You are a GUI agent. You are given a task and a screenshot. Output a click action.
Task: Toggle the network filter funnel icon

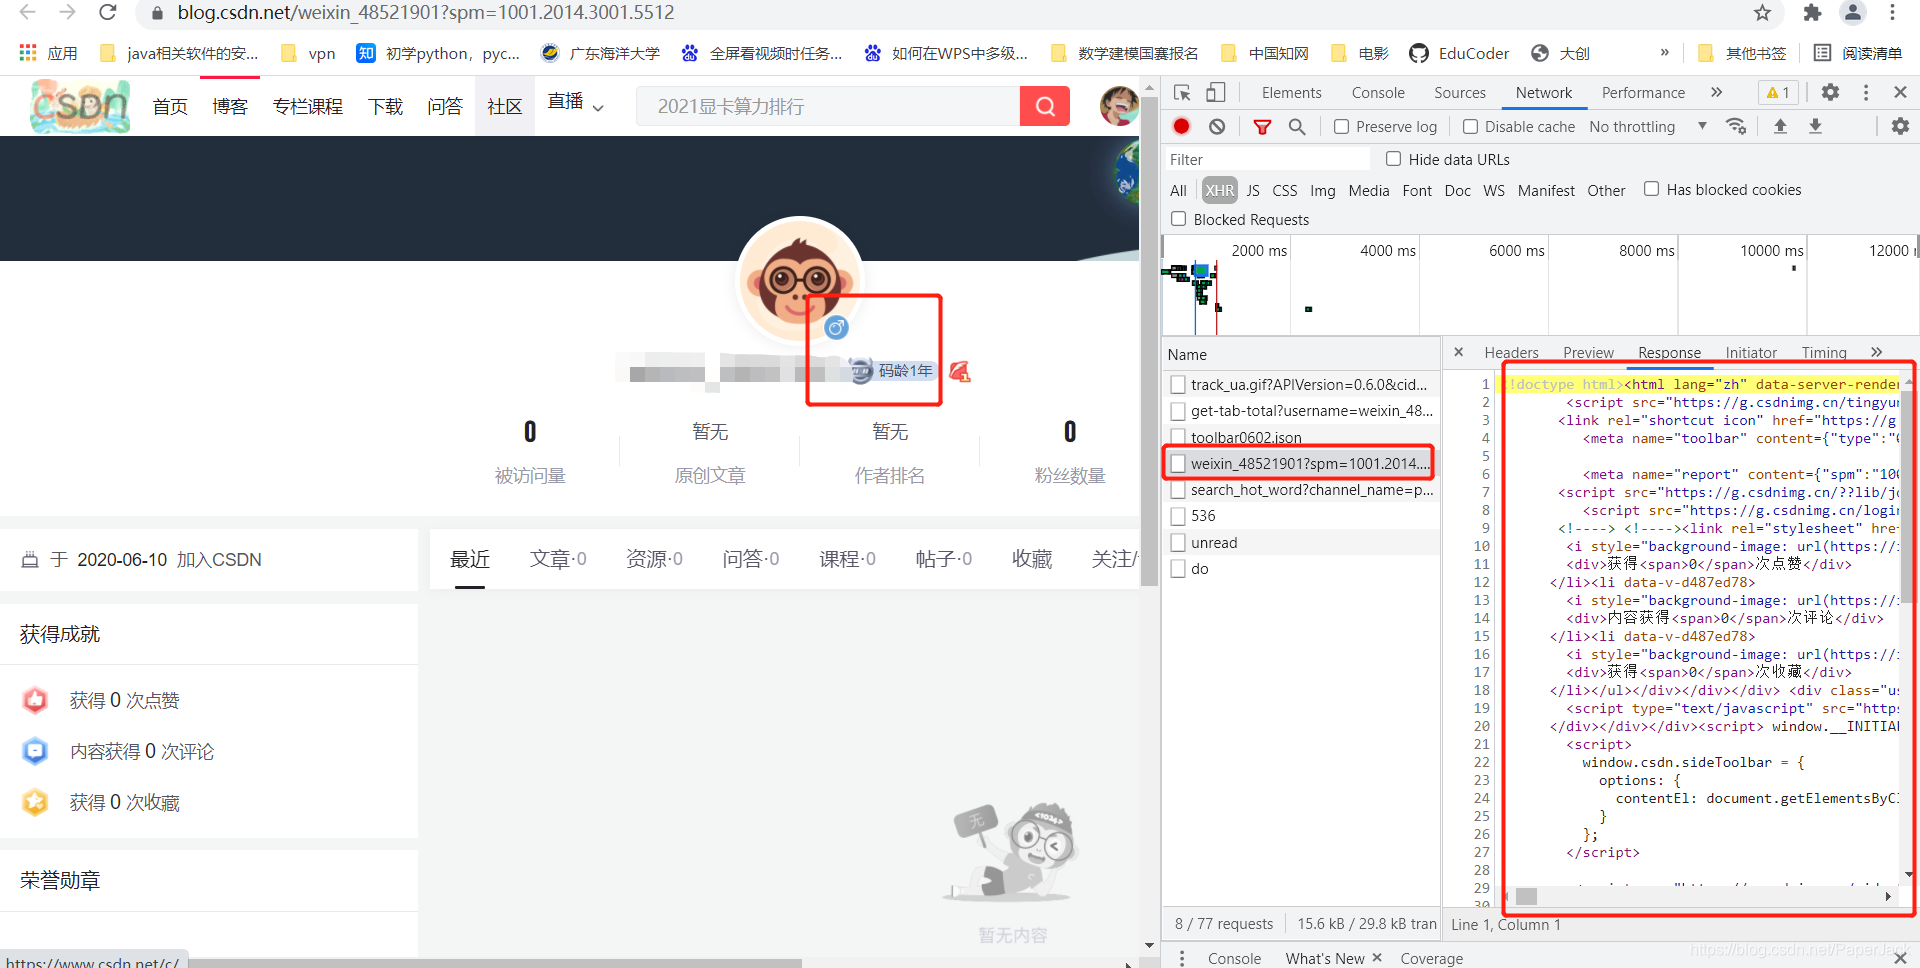coord(1262,126)
